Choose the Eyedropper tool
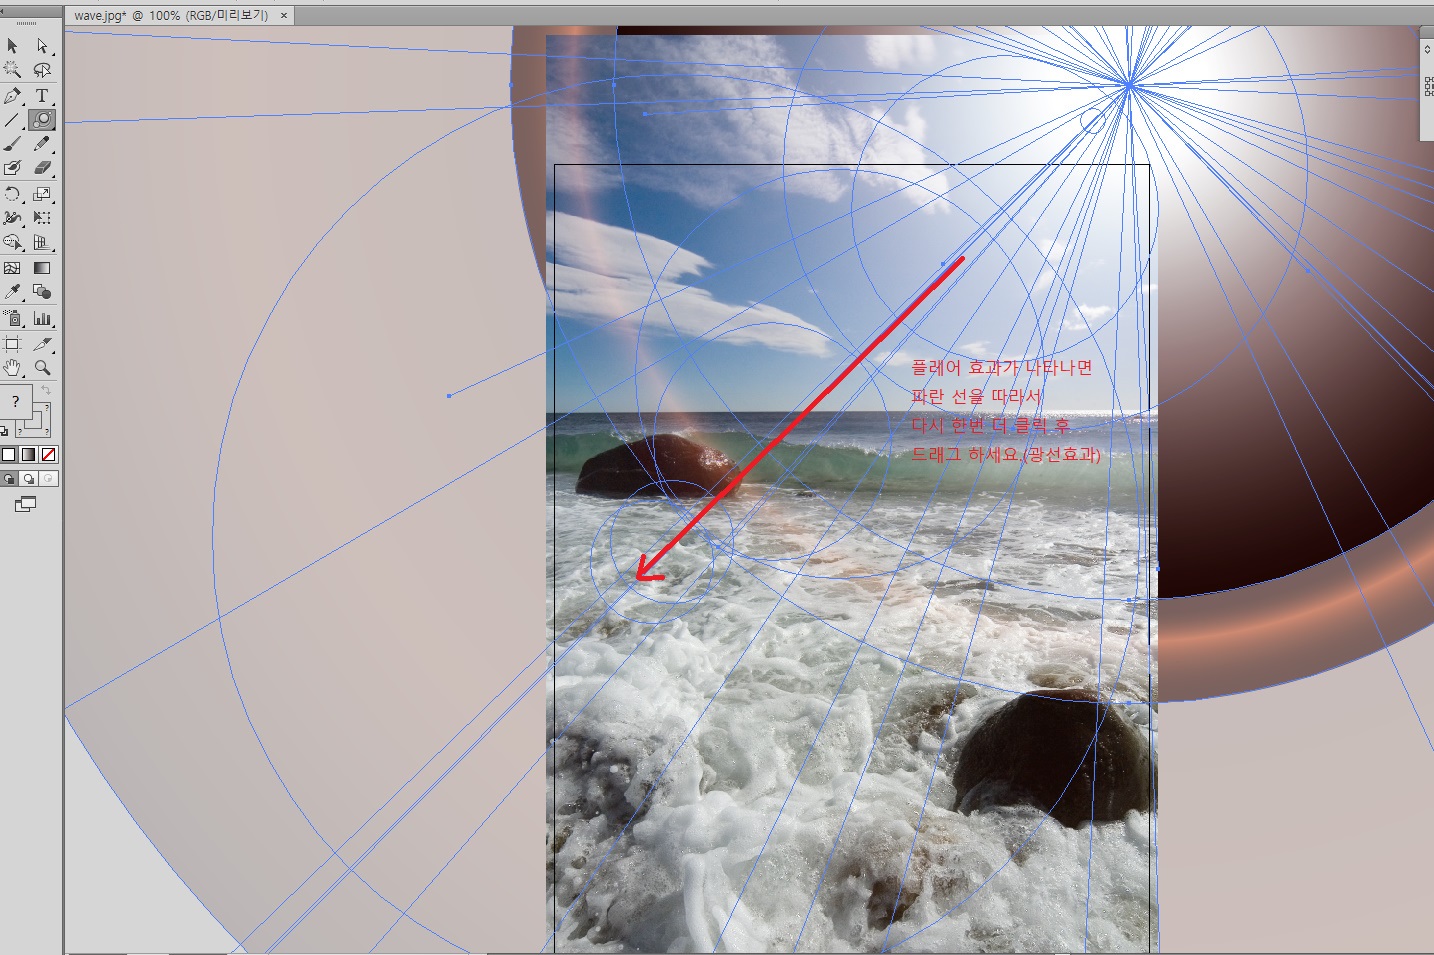The width and height of the screenshot is (1434, 955). [13, 292]
